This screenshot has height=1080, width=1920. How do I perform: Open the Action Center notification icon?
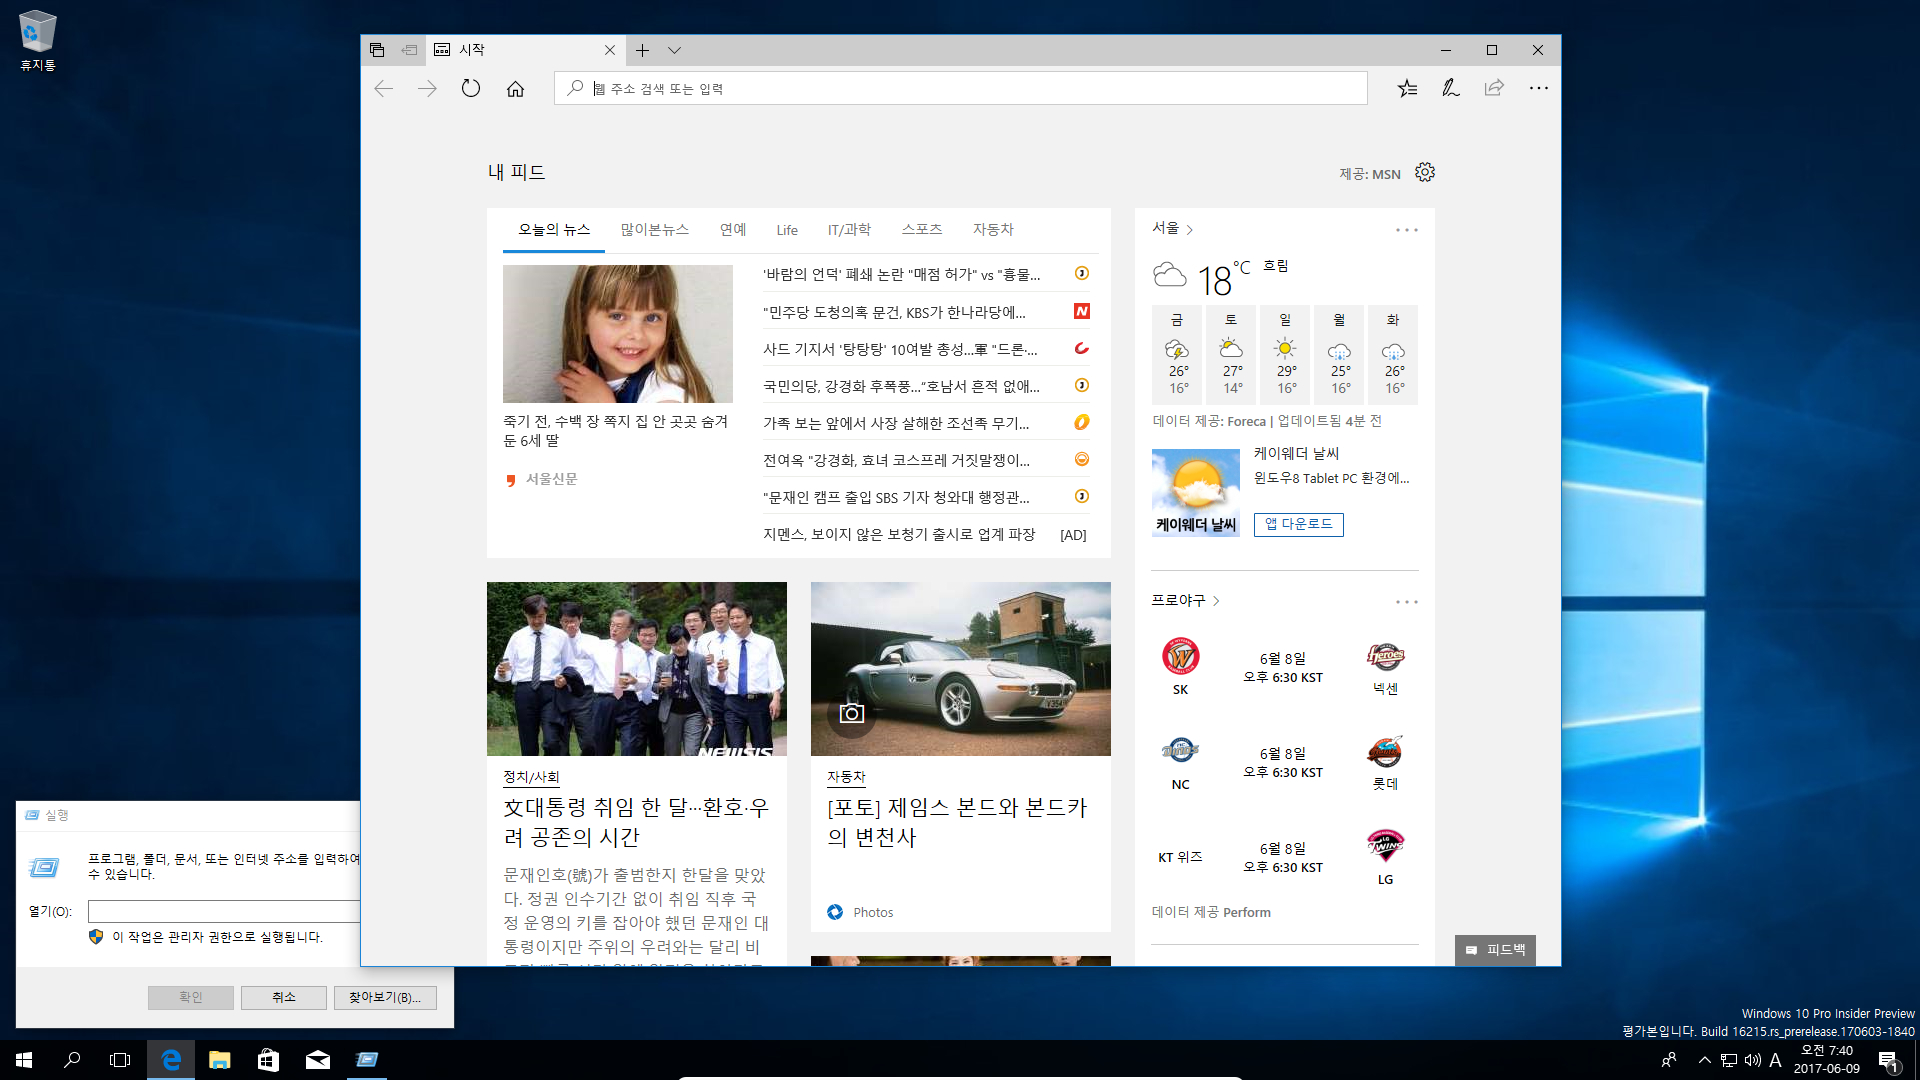[1889, 1061]
